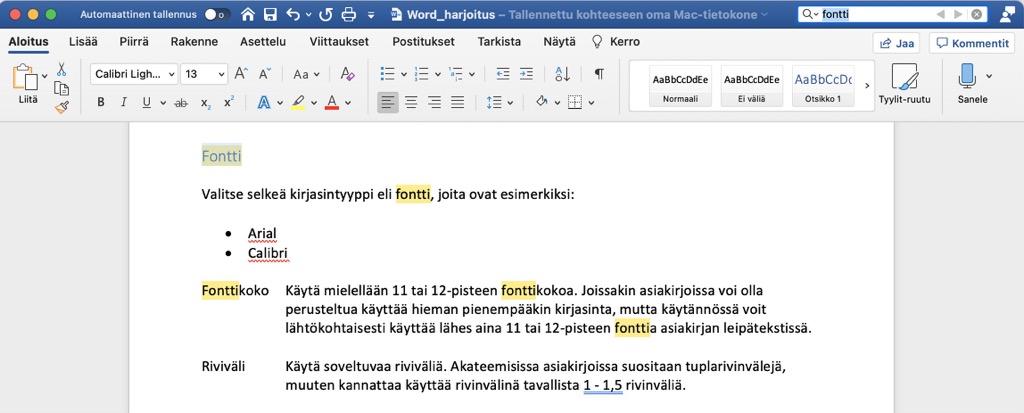Switch to the Rakenne tab
The image size is (1024, 413).
[194, 42]
